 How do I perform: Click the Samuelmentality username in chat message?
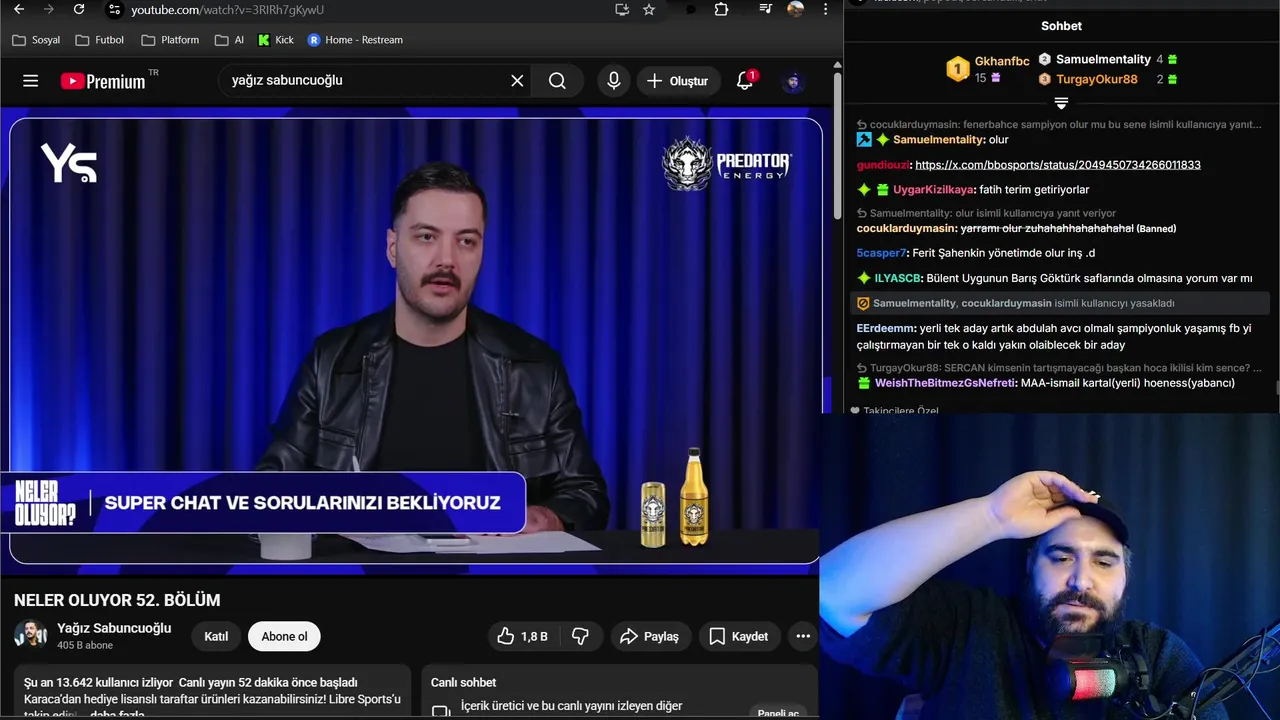point(938,140)
